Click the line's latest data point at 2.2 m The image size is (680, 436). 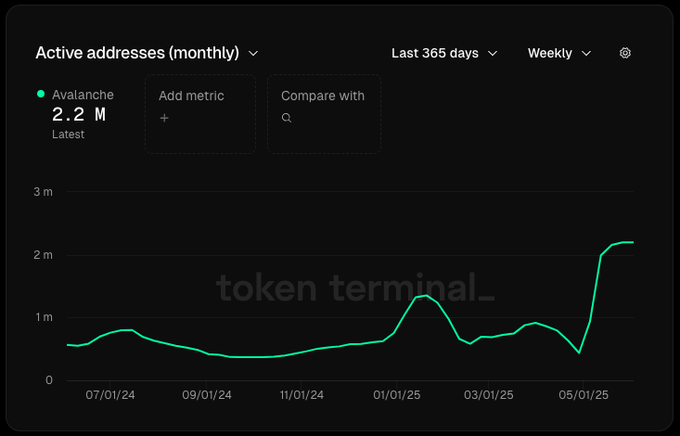[x=633, y=242]
